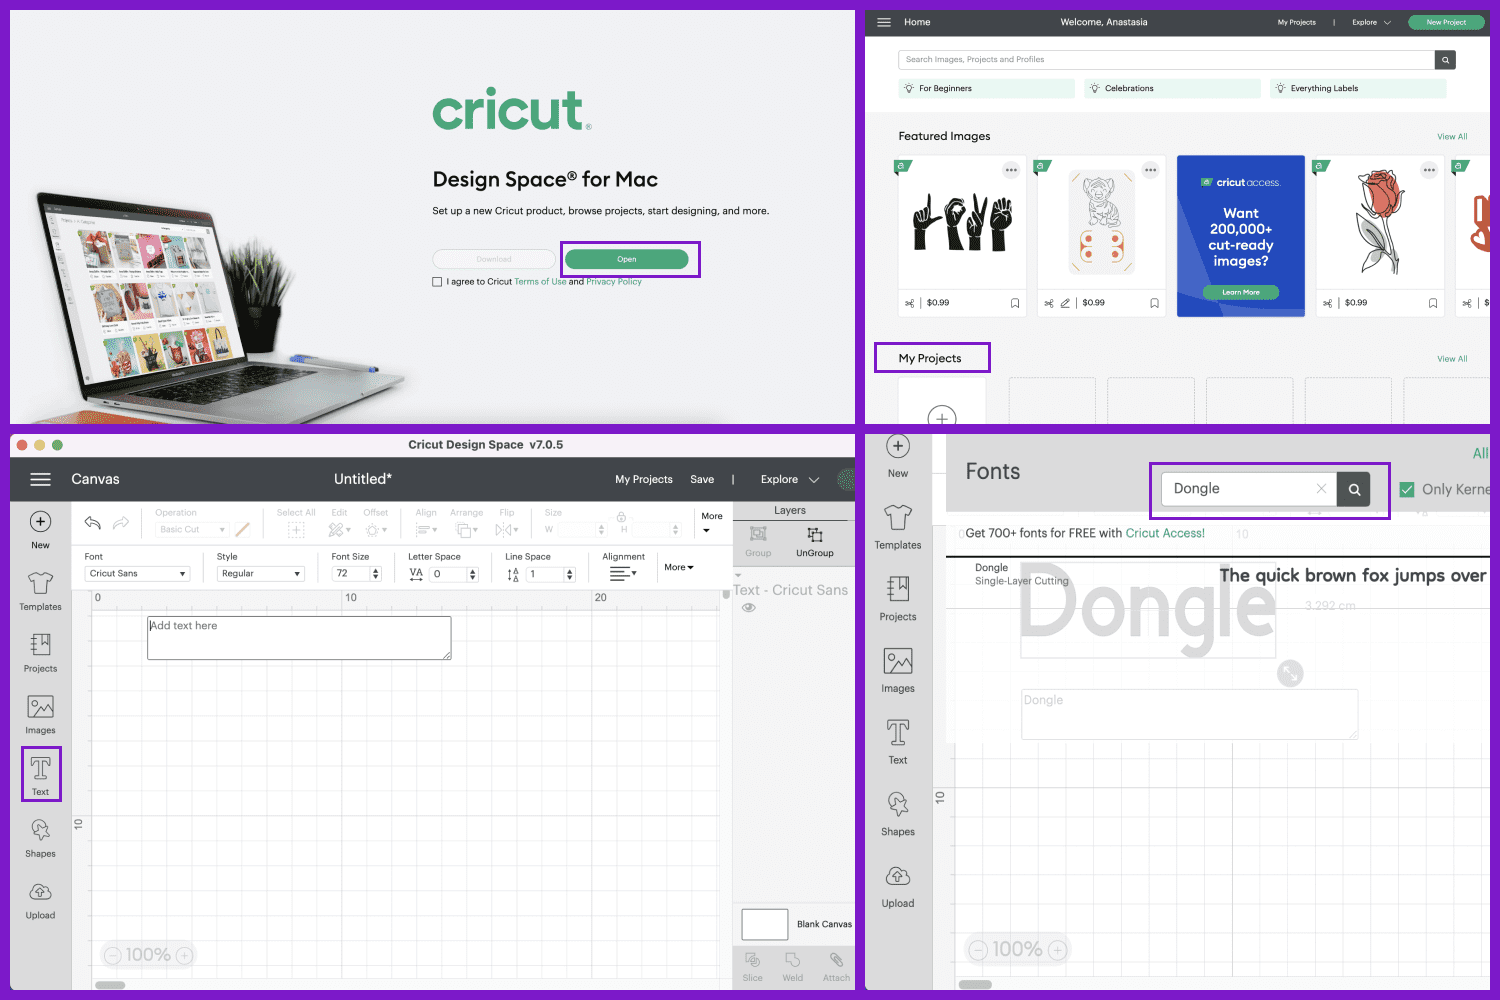Open the Privacy Policy link
The height and width of the screenshot is (1000, 1500).
tap(614, 282)
